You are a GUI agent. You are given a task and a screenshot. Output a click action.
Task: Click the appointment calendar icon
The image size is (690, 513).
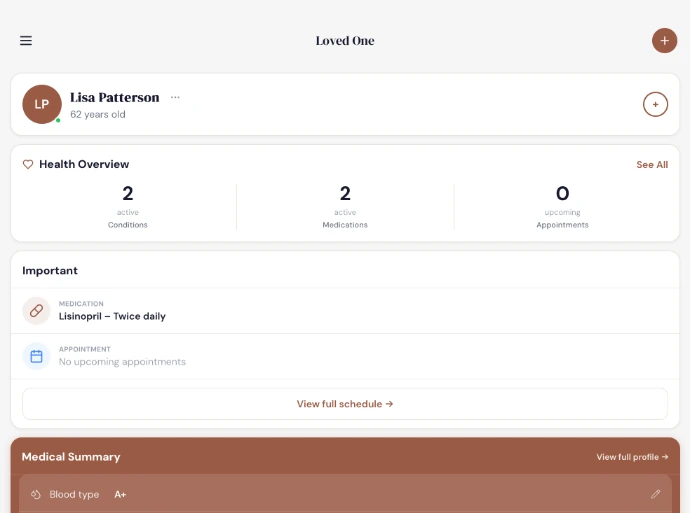(37, 356)
